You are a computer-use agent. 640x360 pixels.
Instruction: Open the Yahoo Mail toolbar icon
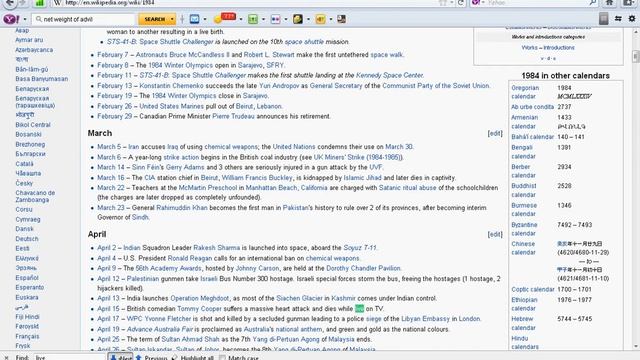point(195,19)
